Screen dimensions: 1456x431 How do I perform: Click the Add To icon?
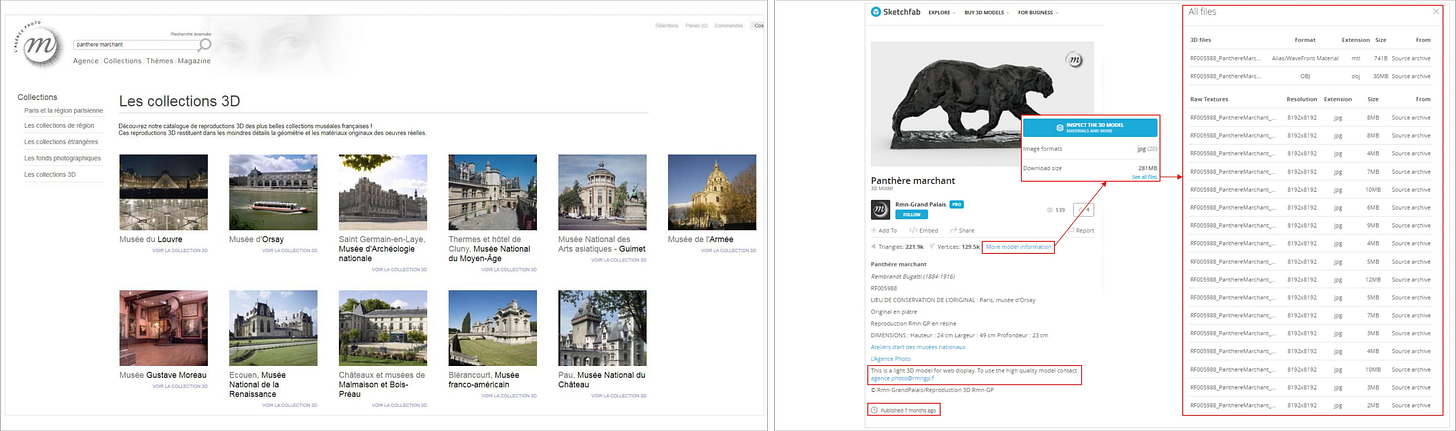875,230
